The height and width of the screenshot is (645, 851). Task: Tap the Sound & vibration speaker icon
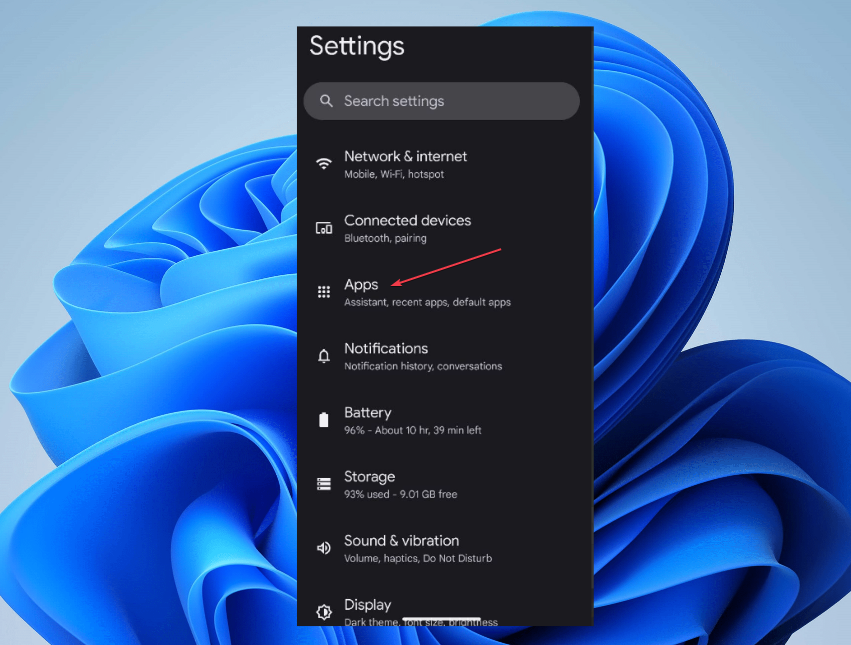pyautogui.click(x=324, y=548)
